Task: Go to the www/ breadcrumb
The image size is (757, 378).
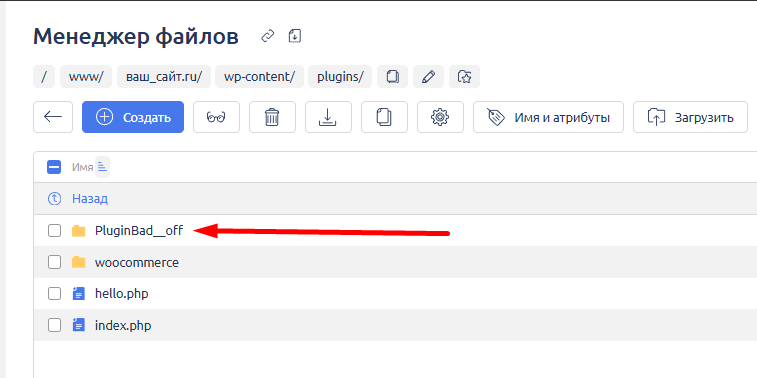Action: click(86, 77)
